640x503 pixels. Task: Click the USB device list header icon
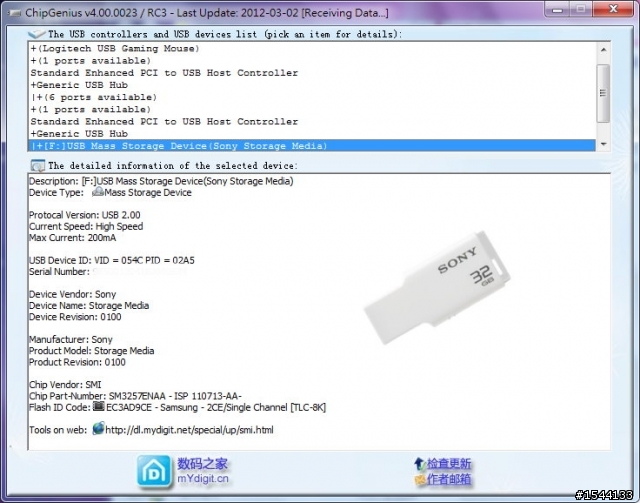pyautogui.click(x=37, y=34)
